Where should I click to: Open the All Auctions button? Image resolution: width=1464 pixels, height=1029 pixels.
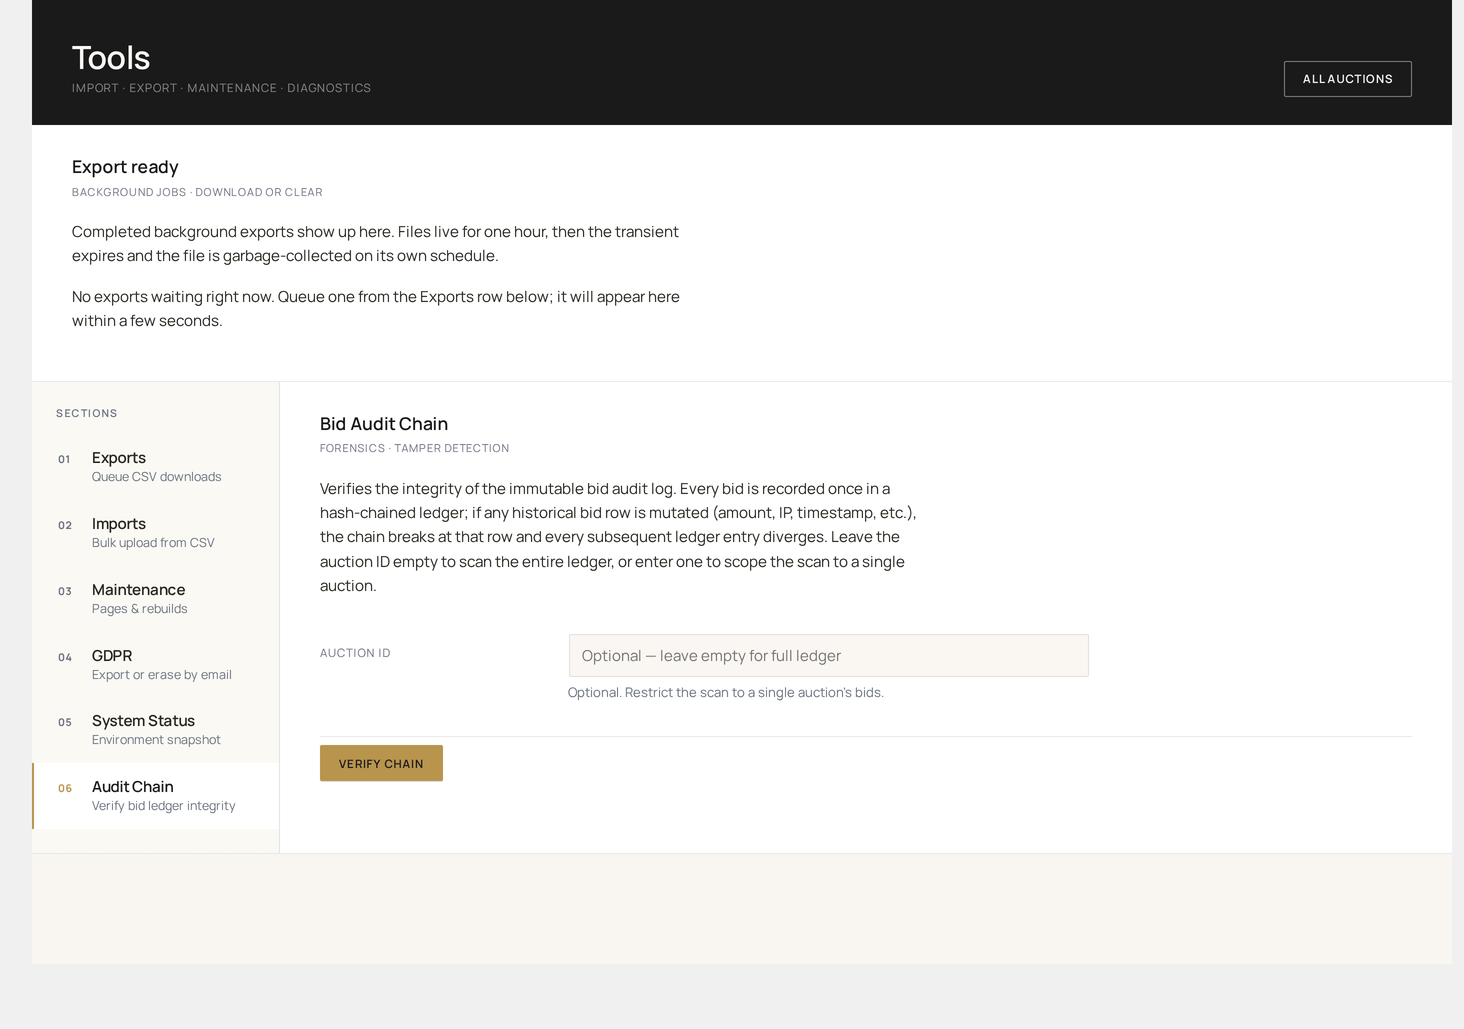(1347, 79)
